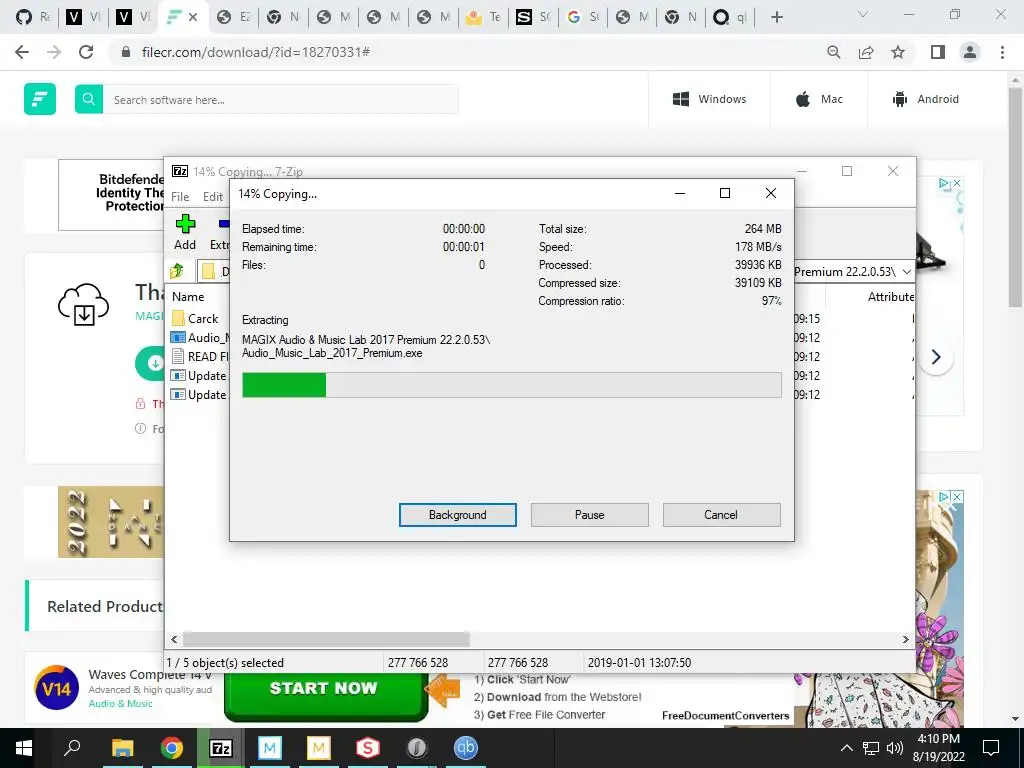Open the Edit menu in 7-Zip
Screen dimensions: 1024x768
[213, 197]
